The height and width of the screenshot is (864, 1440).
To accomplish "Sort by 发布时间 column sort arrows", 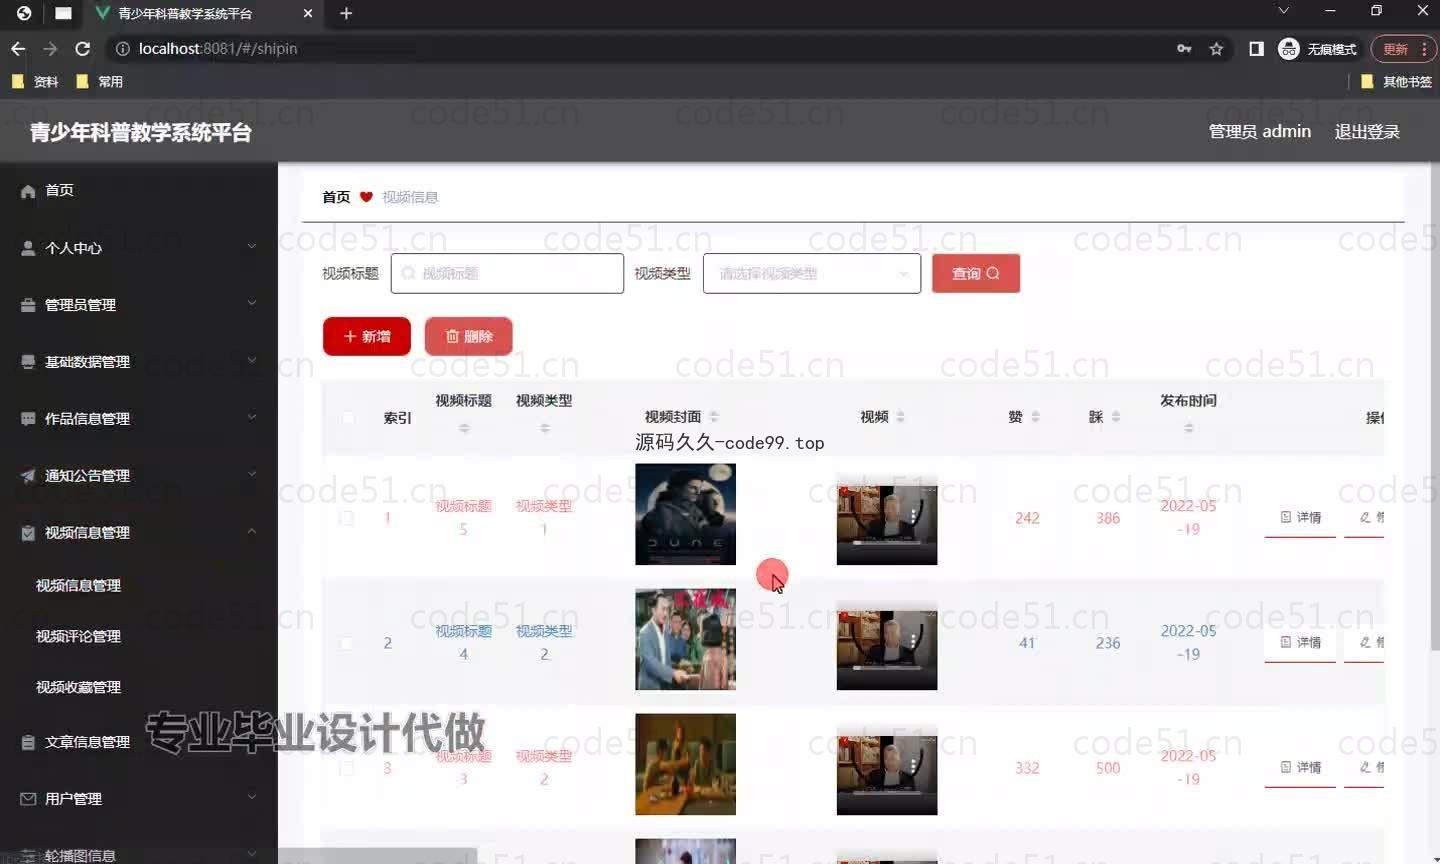I will click(x=1189, y=428).
